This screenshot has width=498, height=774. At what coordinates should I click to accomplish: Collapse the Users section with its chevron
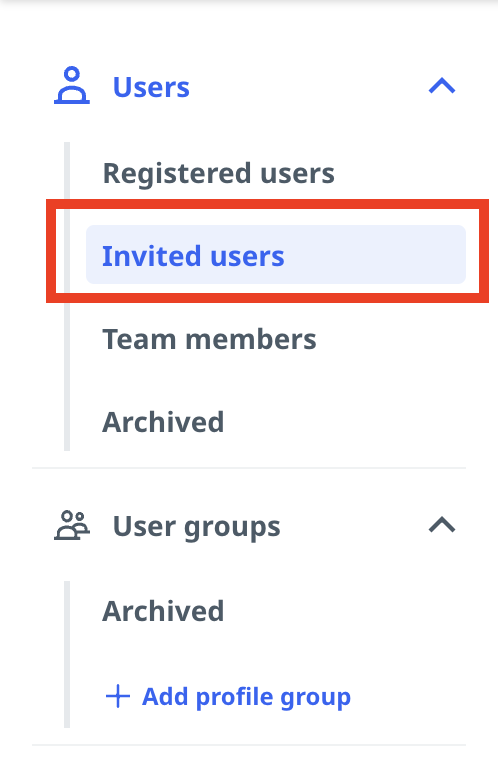442,86
